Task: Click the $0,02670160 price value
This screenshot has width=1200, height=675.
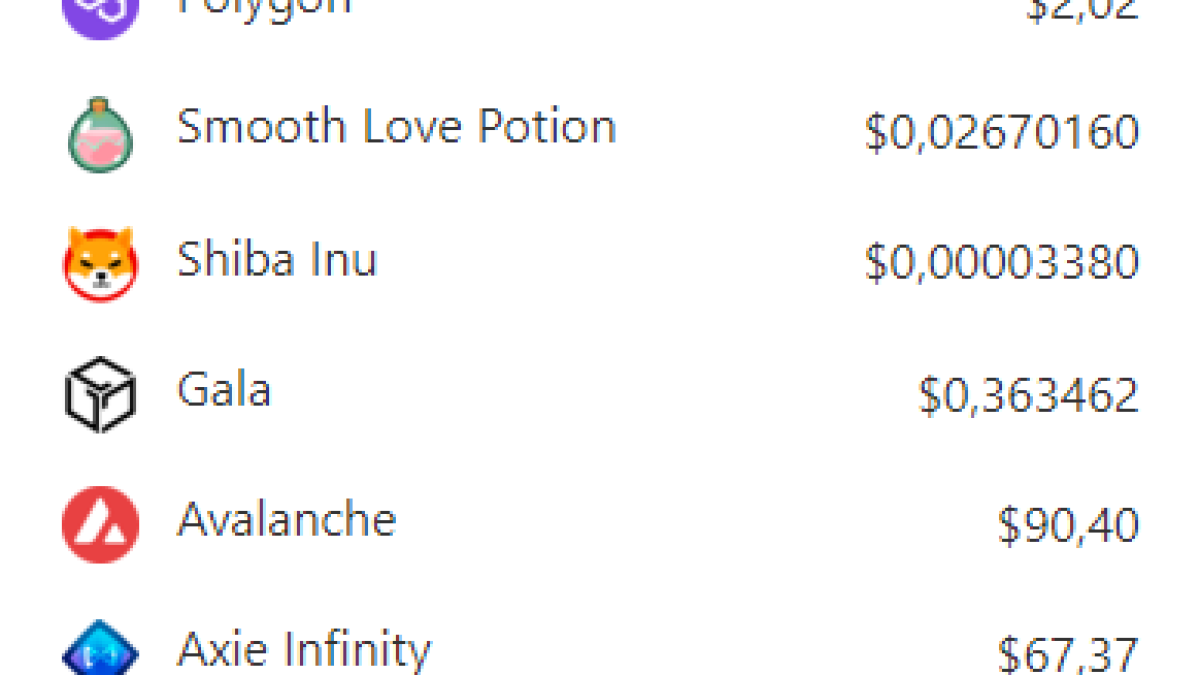Action: (1001, 133)
